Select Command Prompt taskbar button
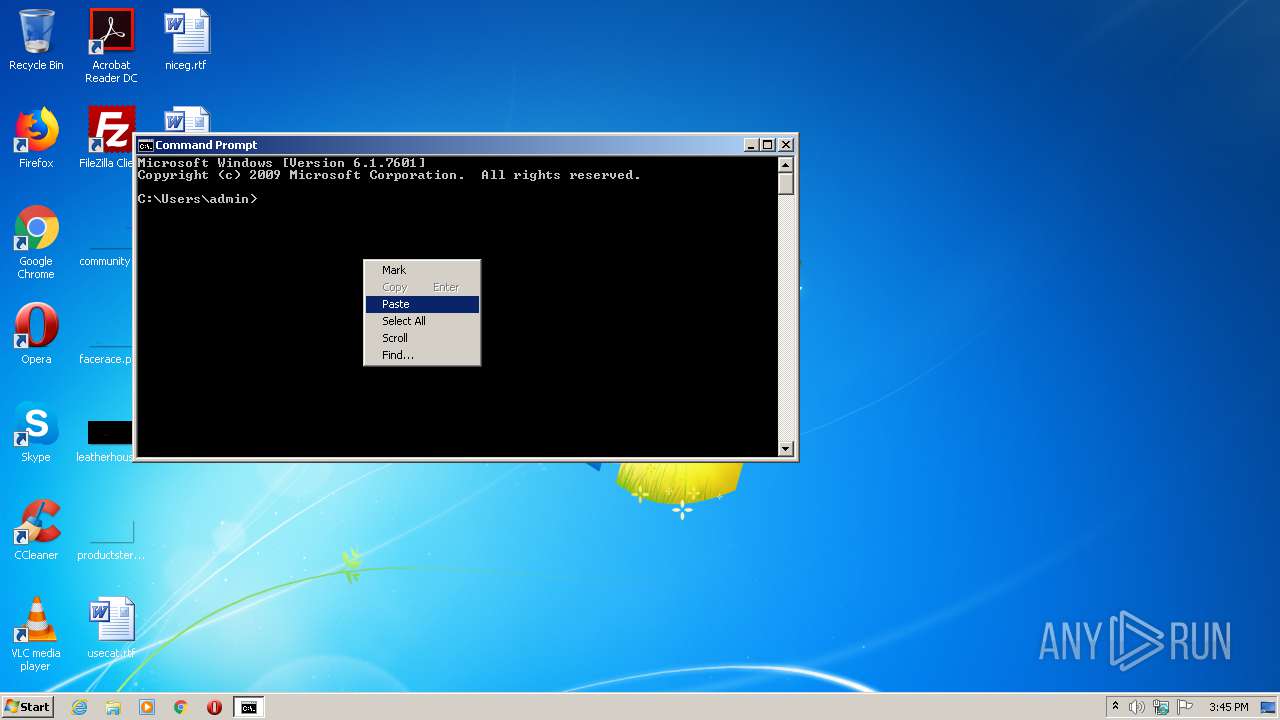 coord(248,707)
